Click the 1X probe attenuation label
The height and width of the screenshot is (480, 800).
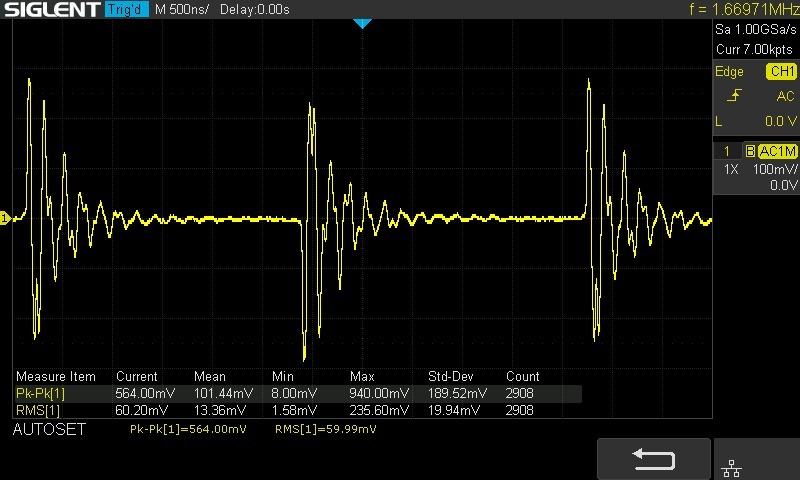coord(731,169)
